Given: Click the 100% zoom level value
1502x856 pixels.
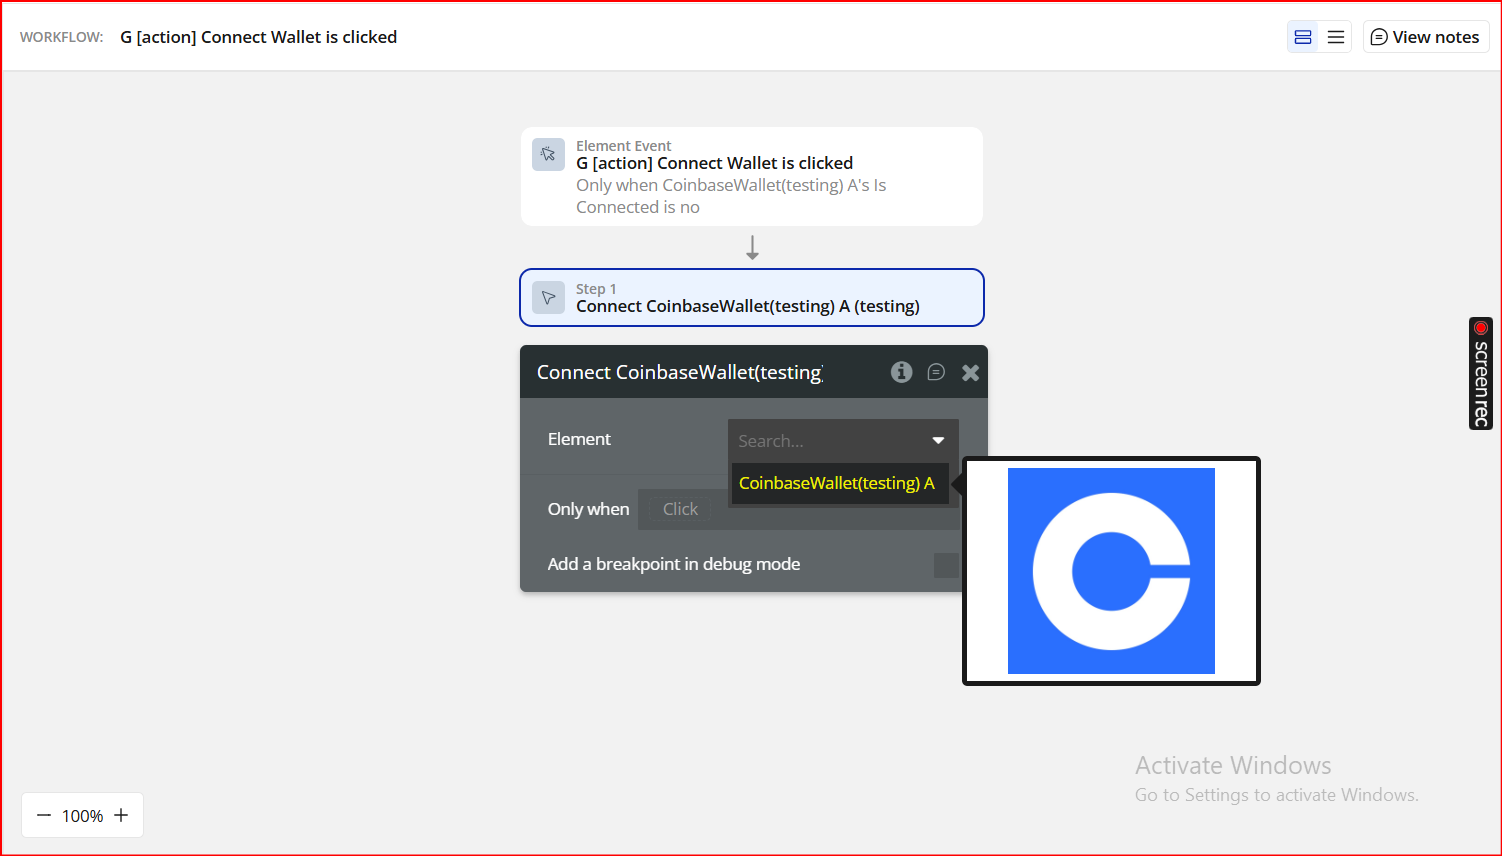Looking at the screenshot, I should point(83,816).
